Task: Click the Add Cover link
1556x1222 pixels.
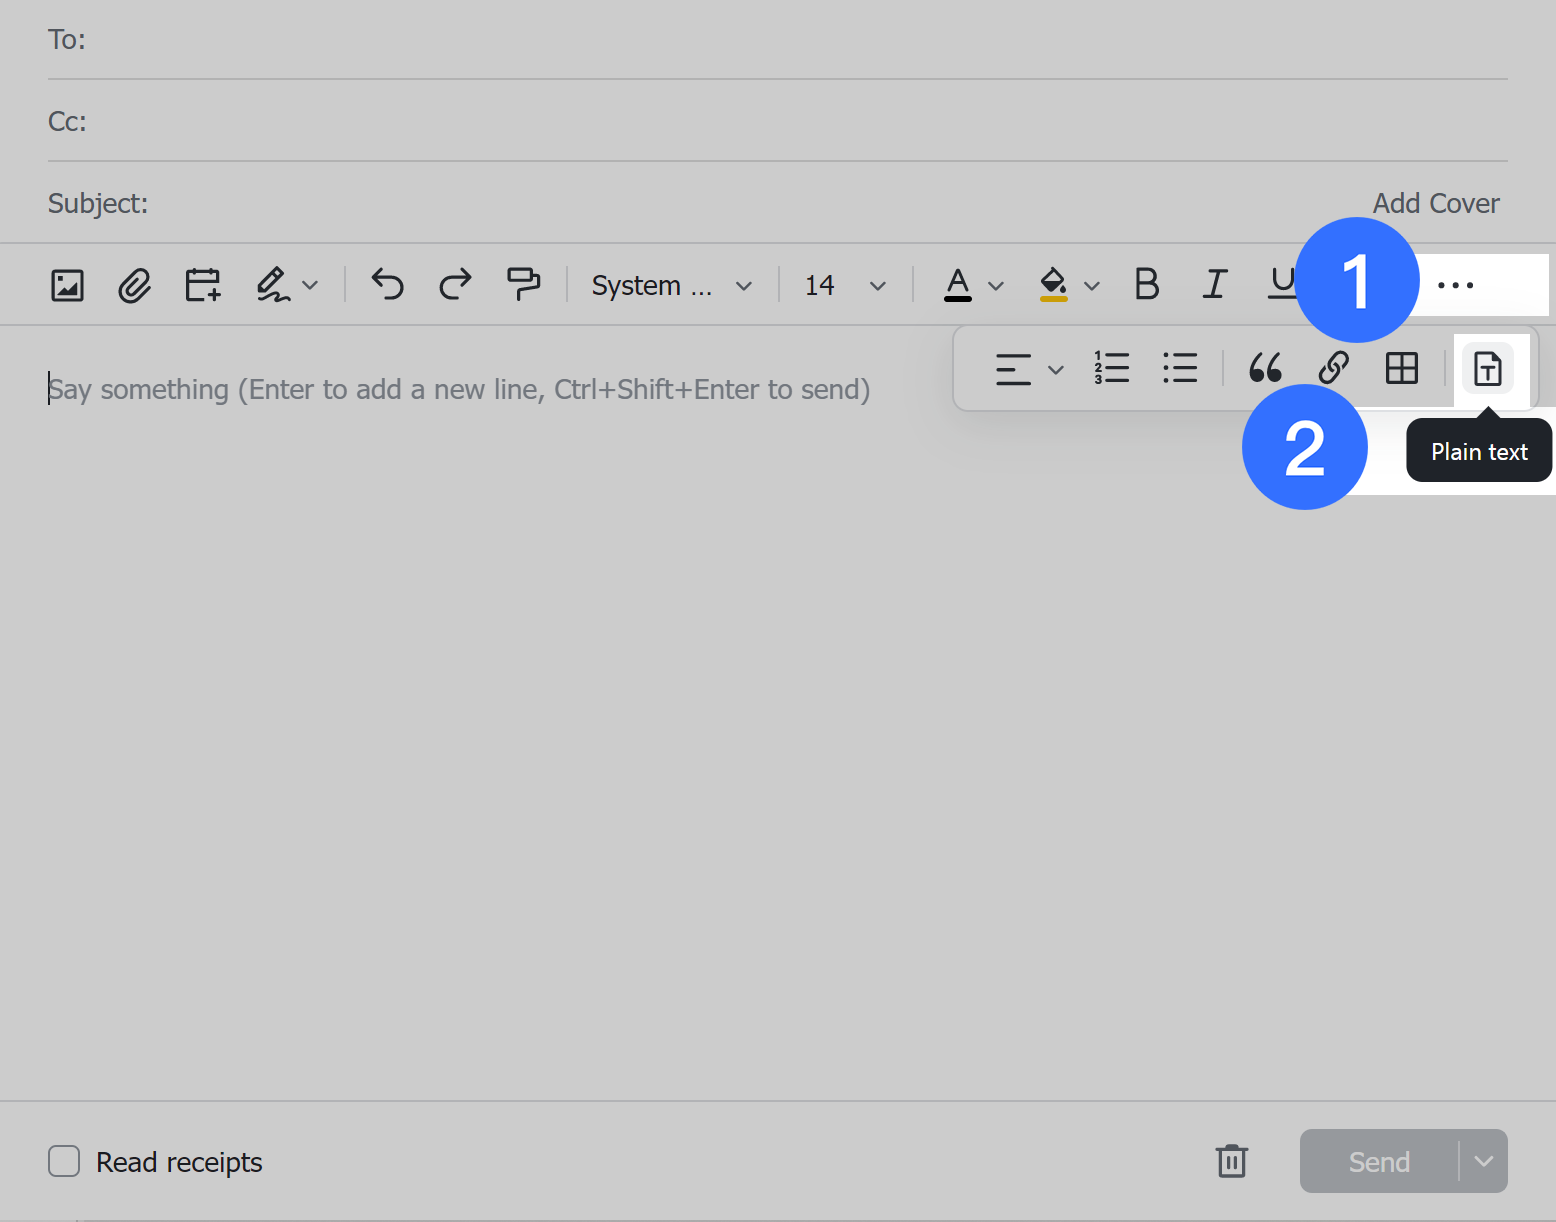Action: (1435, 203)
